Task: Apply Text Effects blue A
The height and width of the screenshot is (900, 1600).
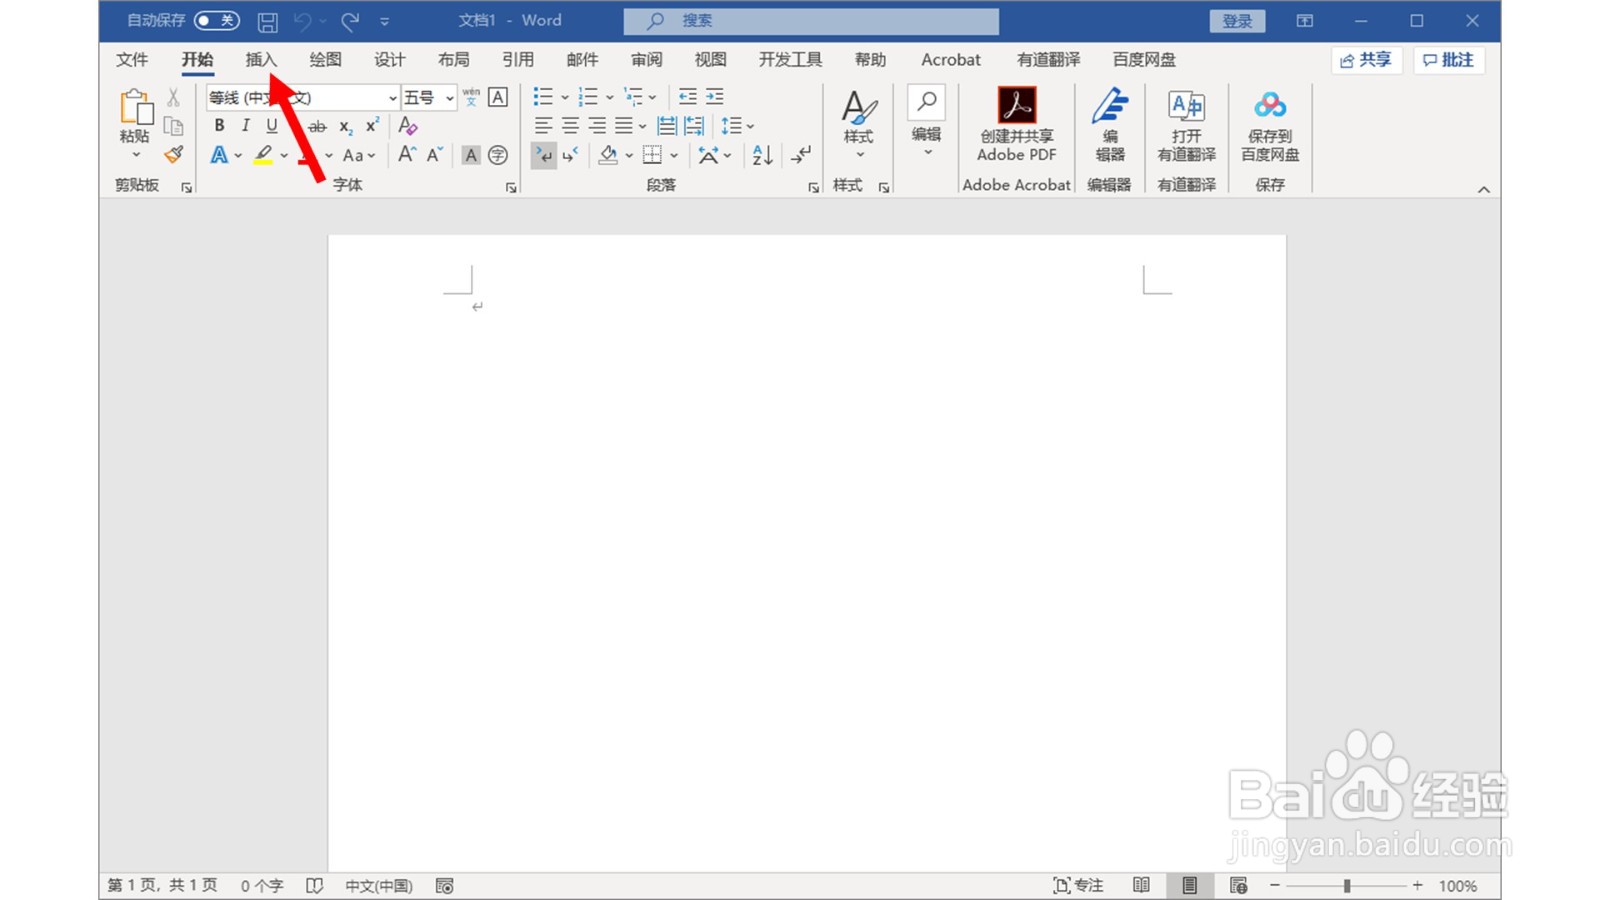Action: (x=219, y=155)
